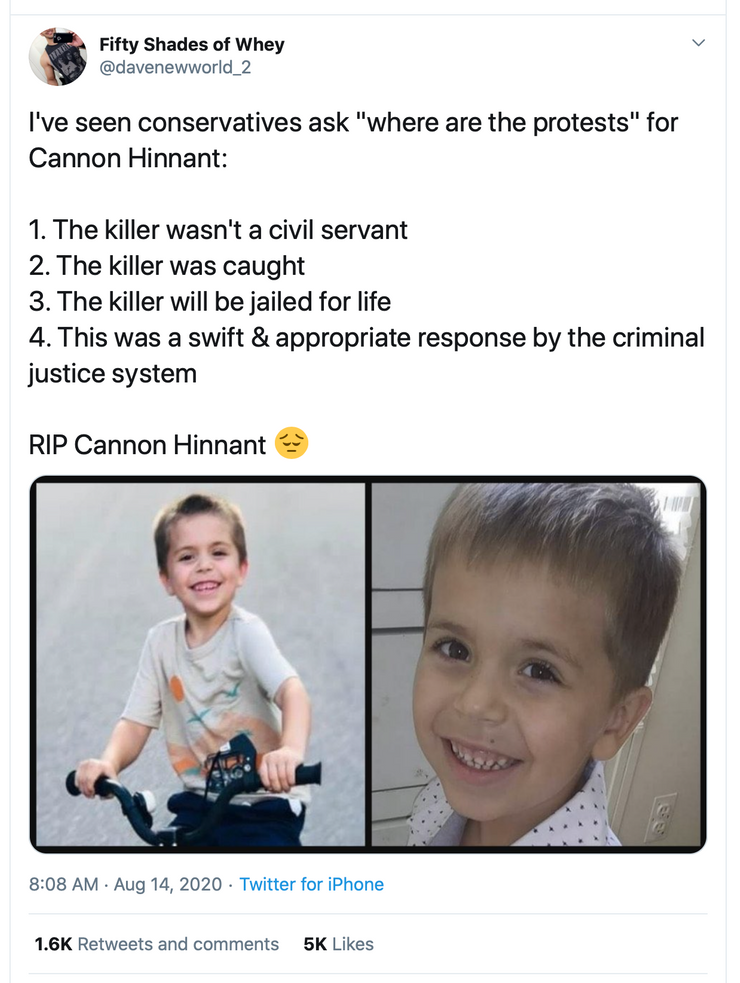Click the 1.6K retweet count number
The height and width of the screenshot is (983, 740).
[53, 944]
